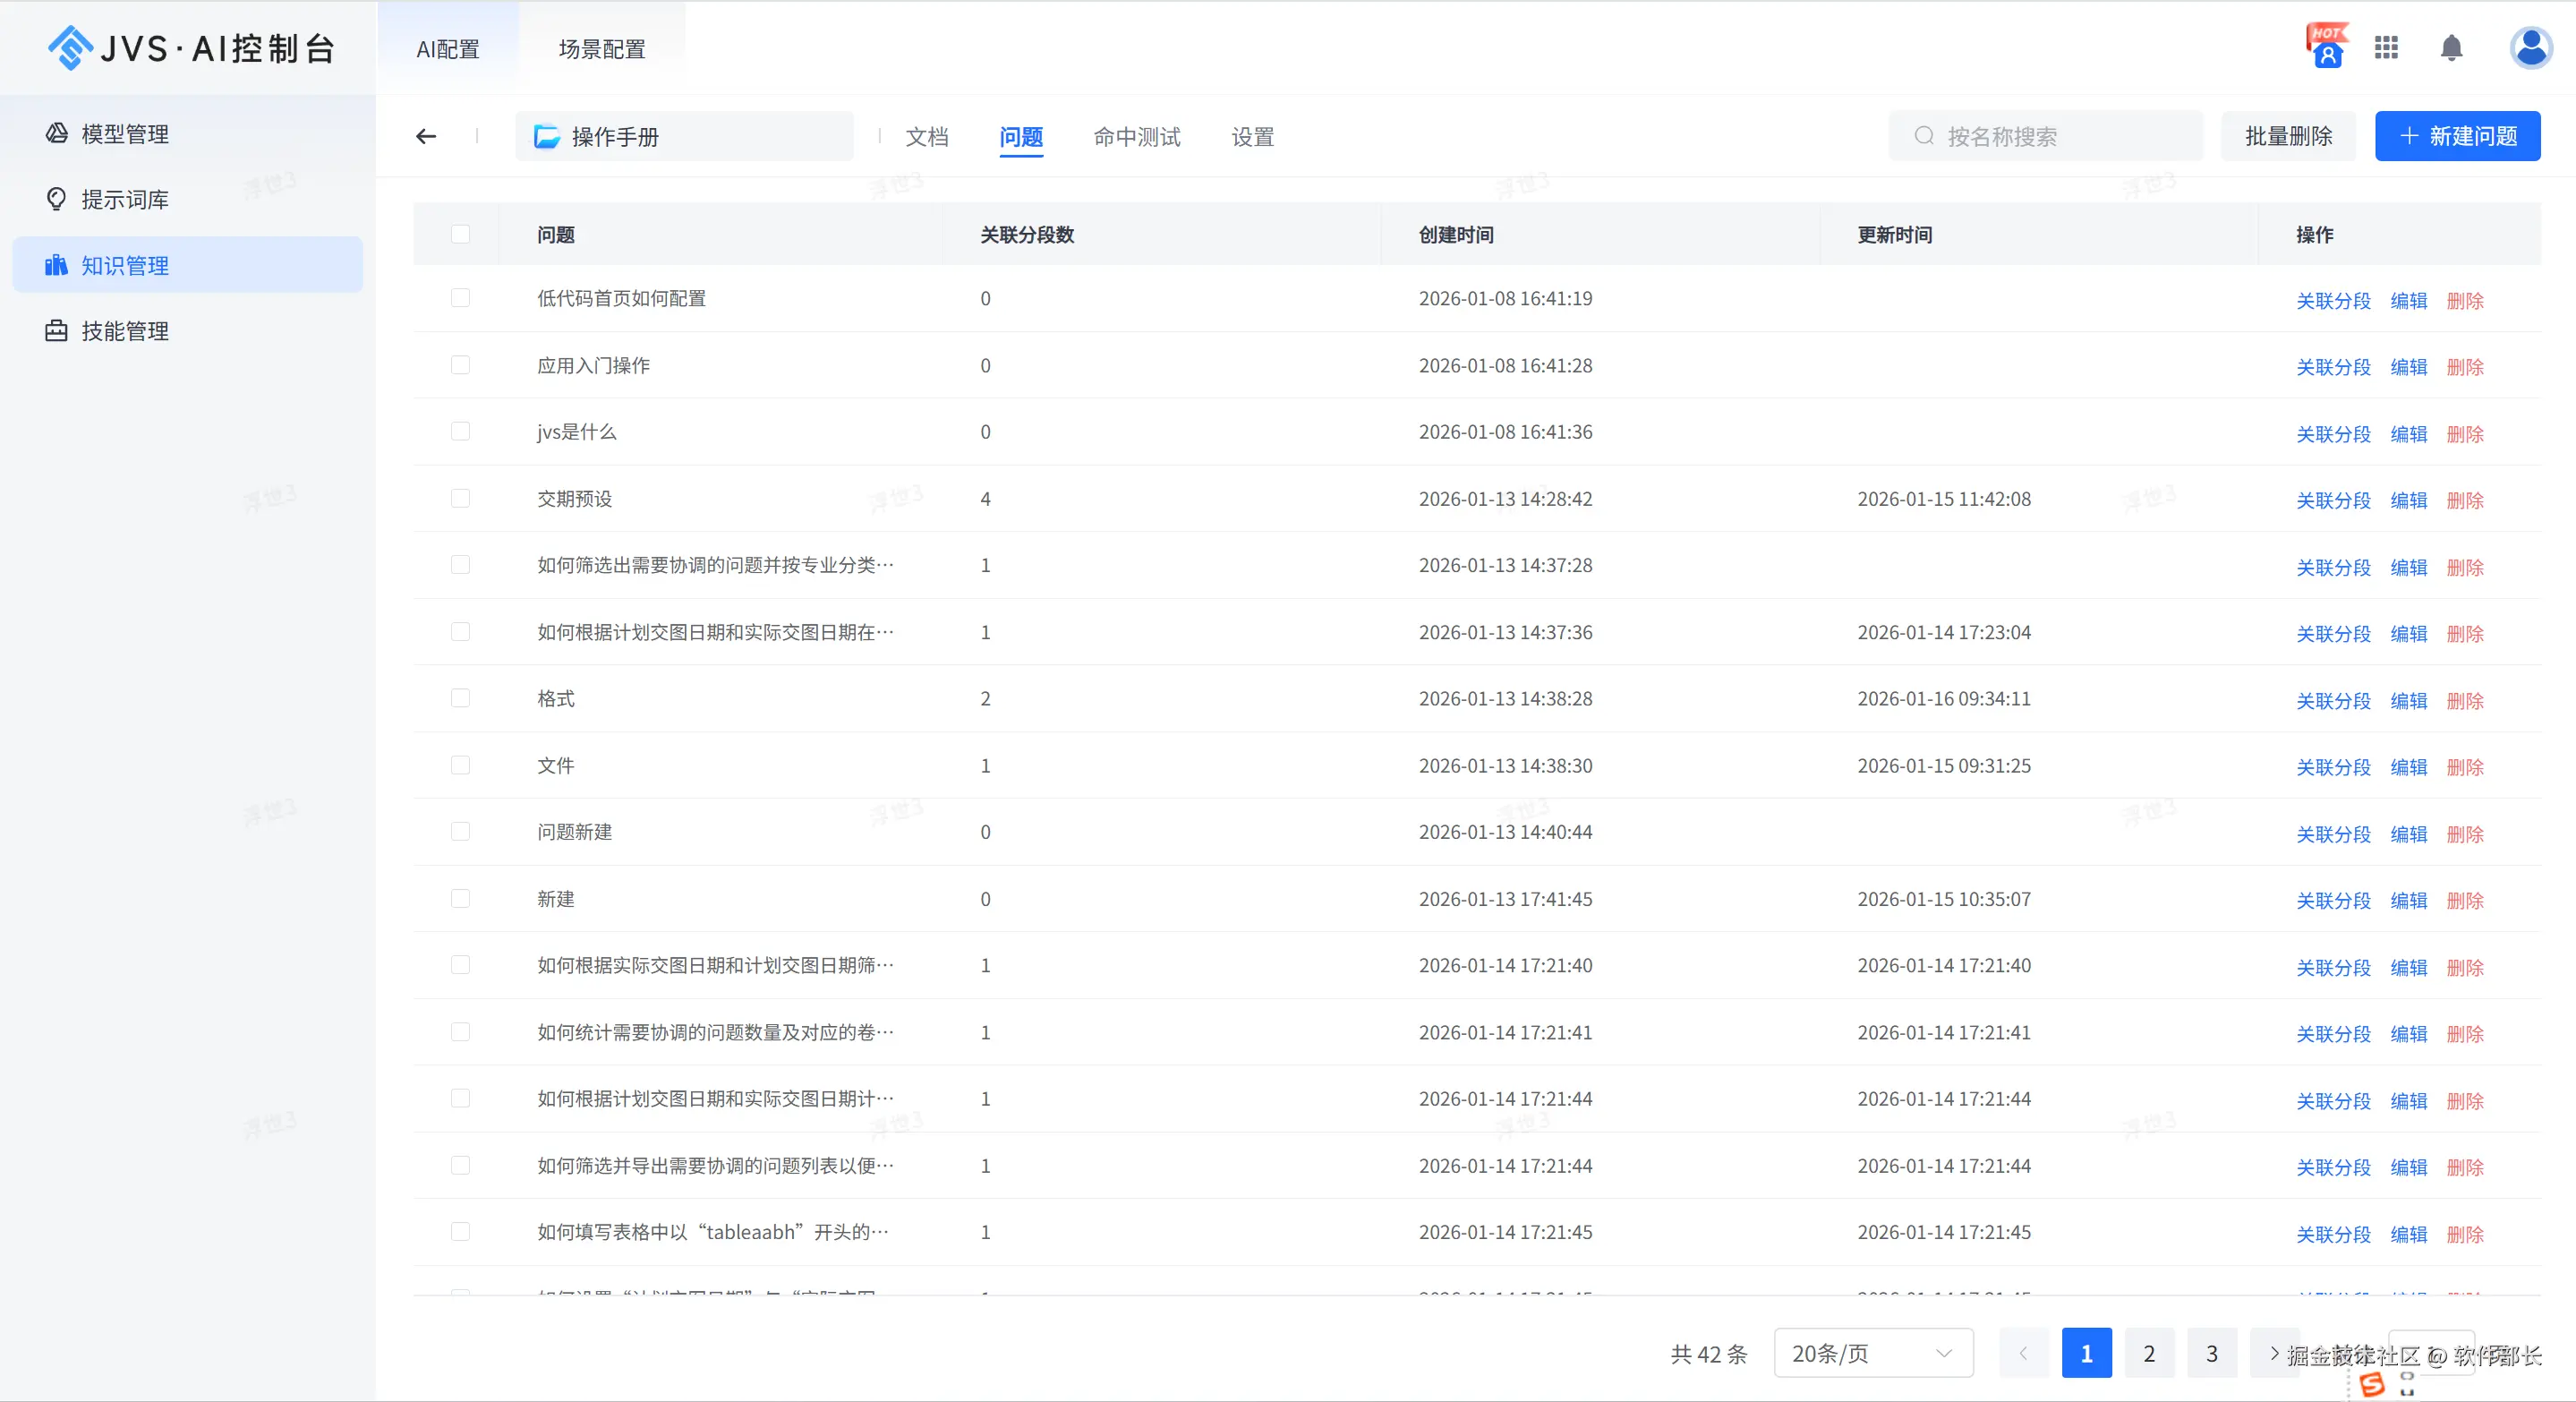Image resolution: width=2576 pixels, height=1402 pixels.
Task: Click 删除 for 格式 row
Action: 2464,700
